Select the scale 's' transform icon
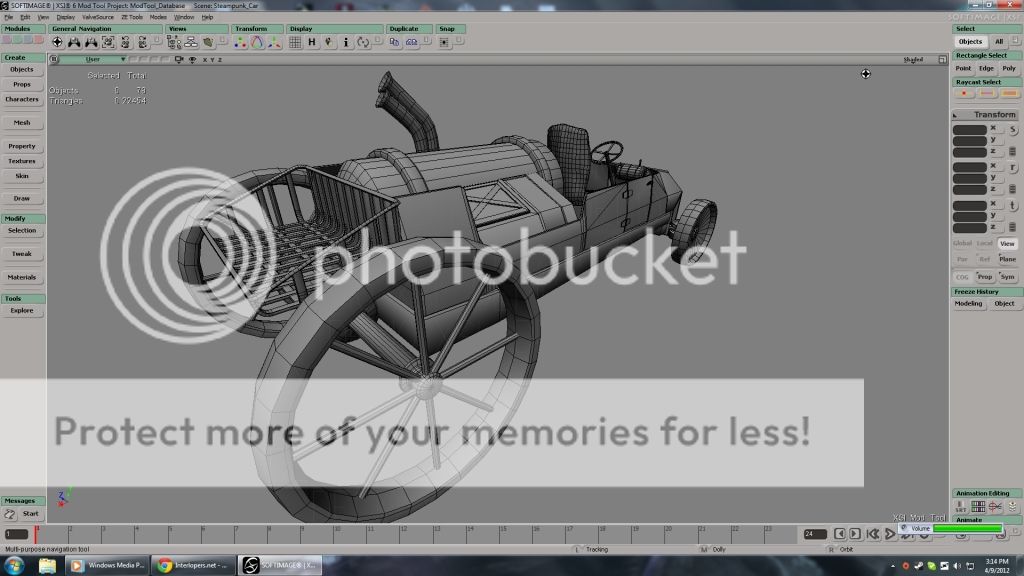 240,43
